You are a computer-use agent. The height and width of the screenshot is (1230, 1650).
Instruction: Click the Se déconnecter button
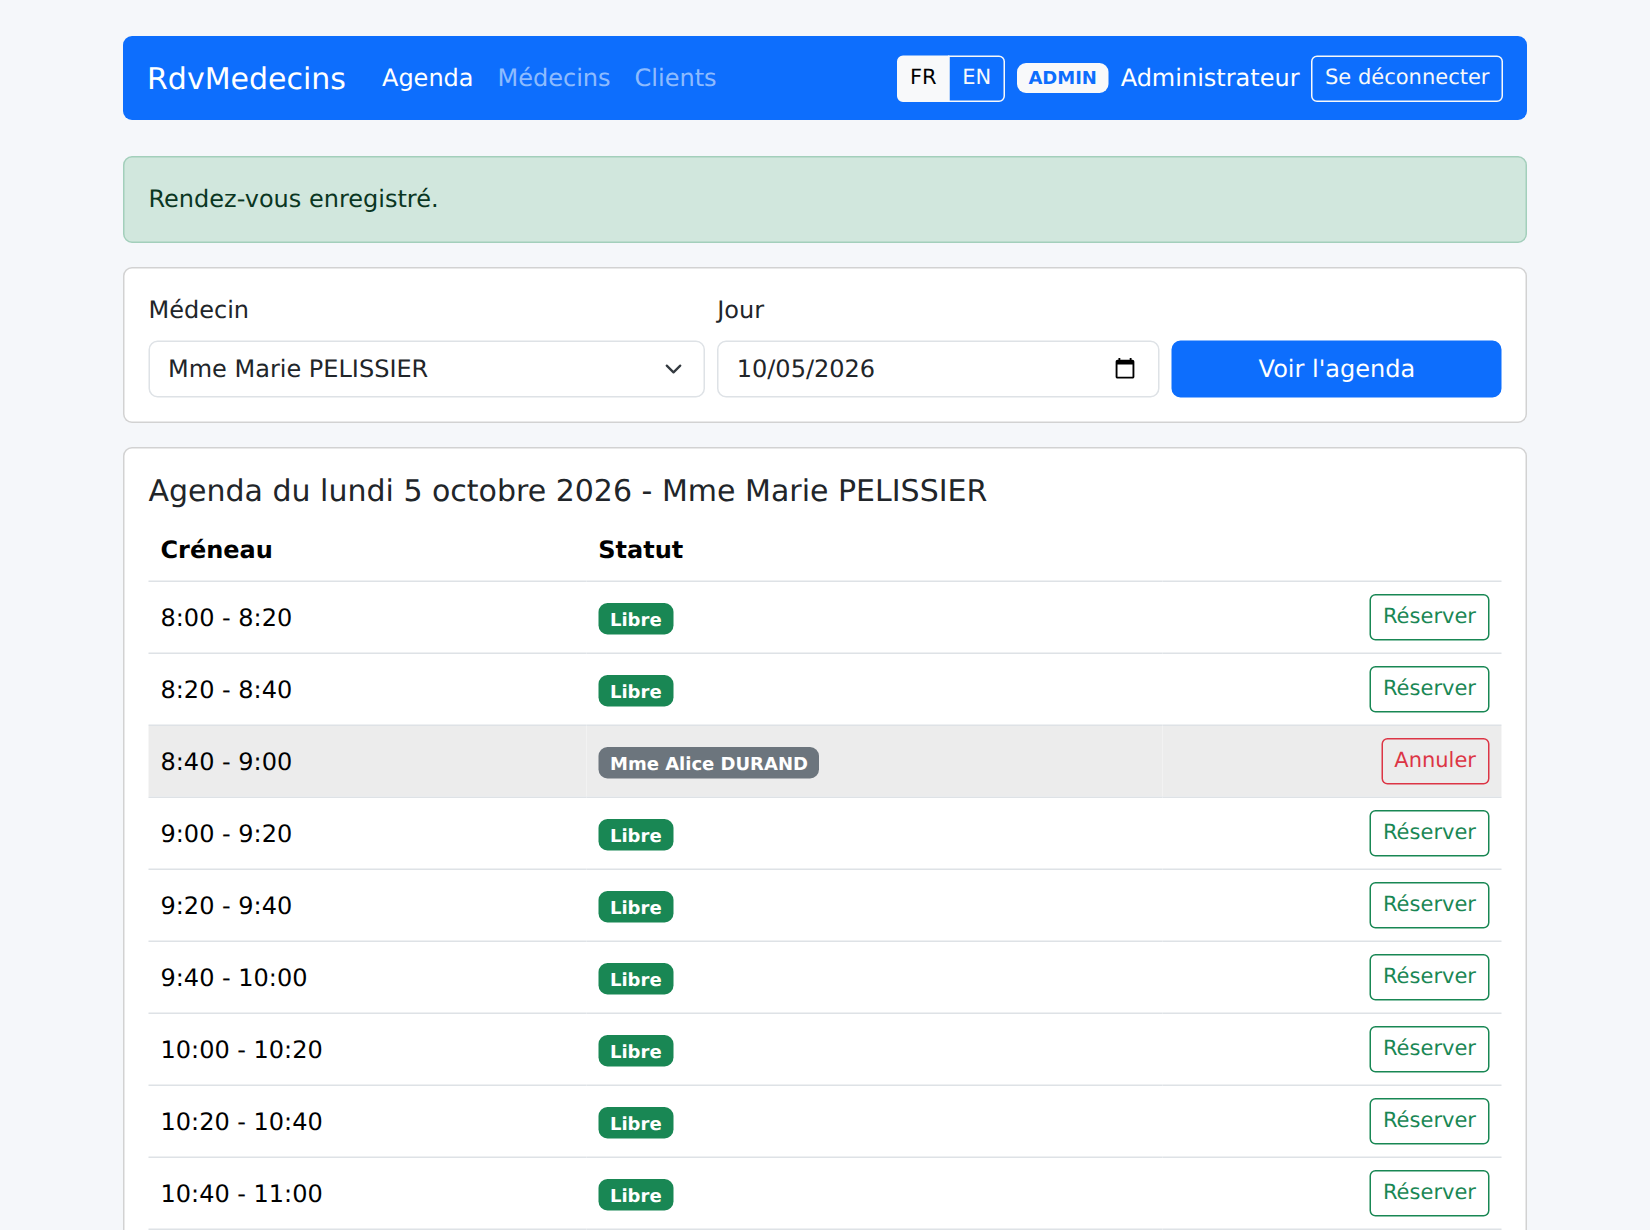tap(1407, 78)
